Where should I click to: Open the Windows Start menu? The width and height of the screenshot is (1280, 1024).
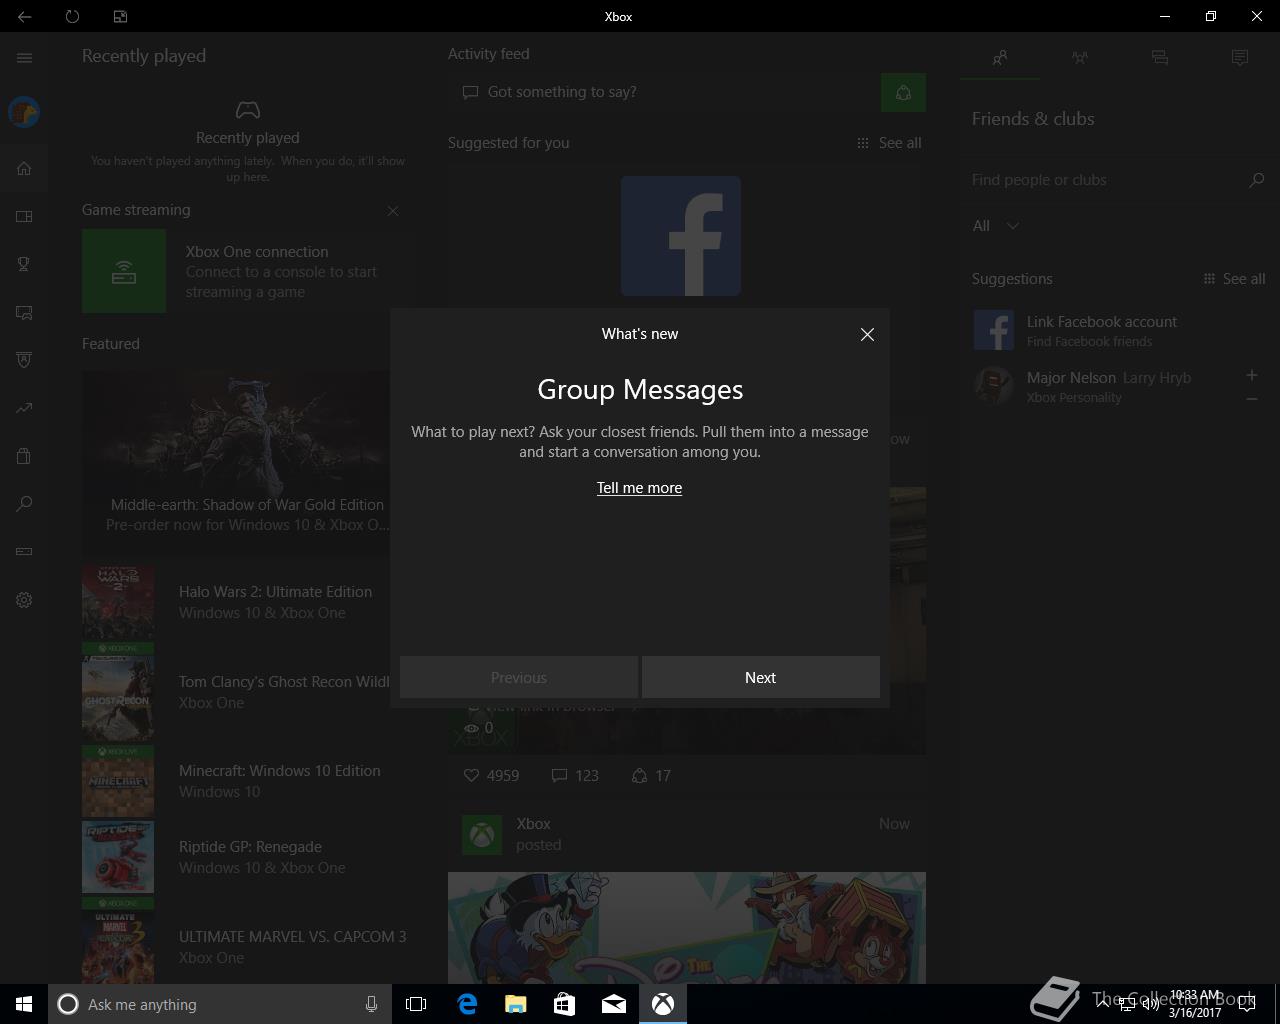coord(24,1004)
